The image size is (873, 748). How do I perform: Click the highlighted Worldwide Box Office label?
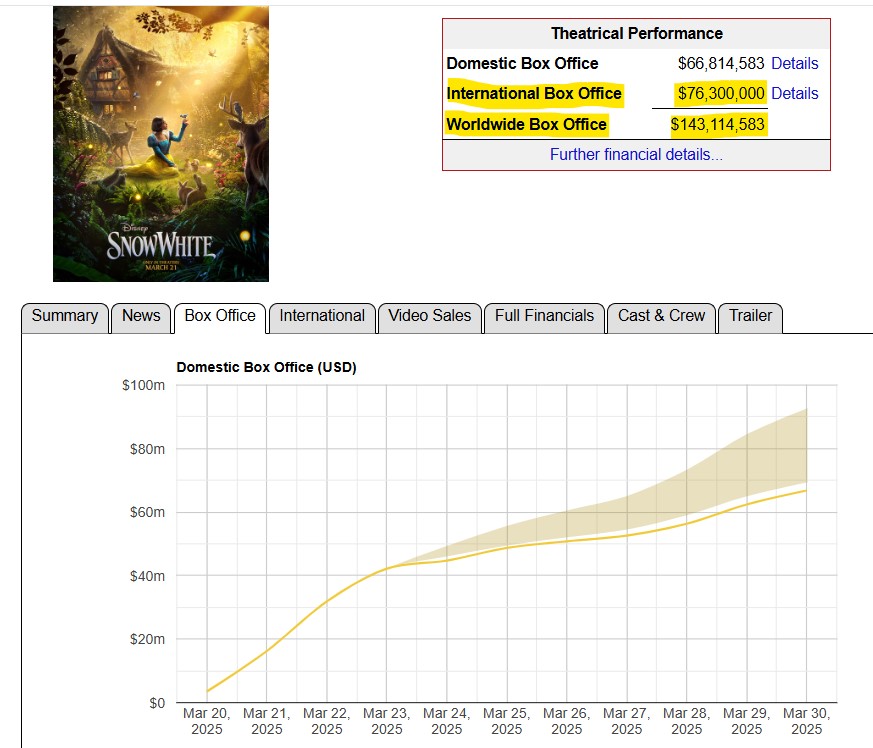526,124
